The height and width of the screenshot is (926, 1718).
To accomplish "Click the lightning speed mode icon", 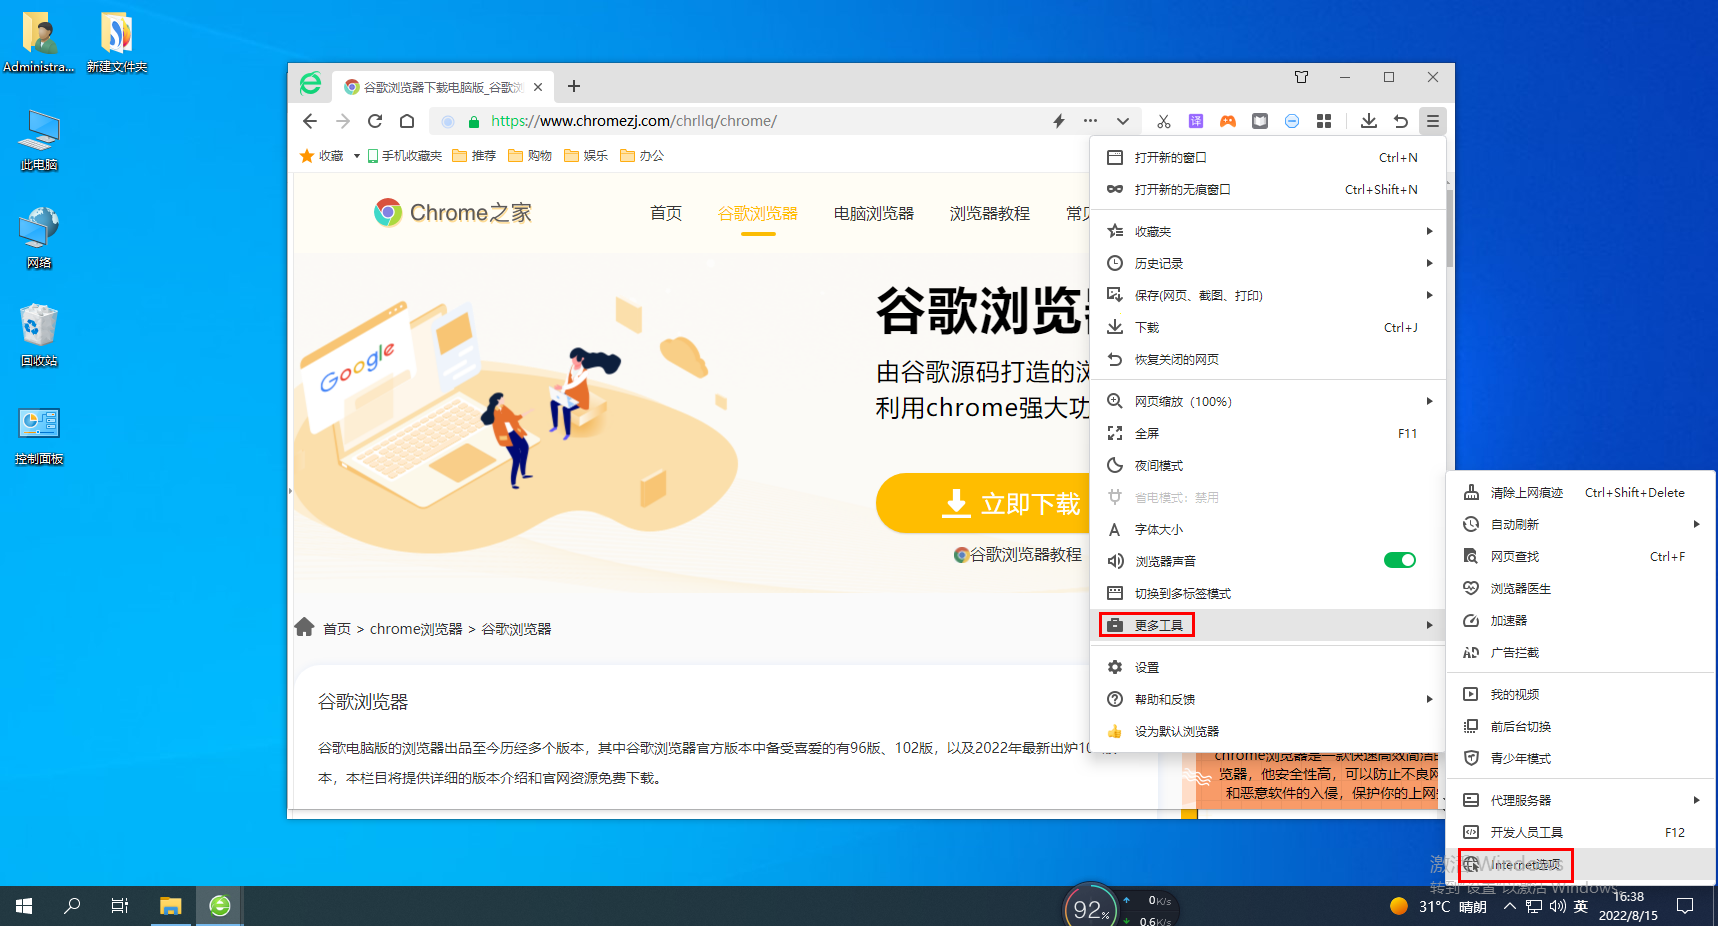I will point(1059,121).
